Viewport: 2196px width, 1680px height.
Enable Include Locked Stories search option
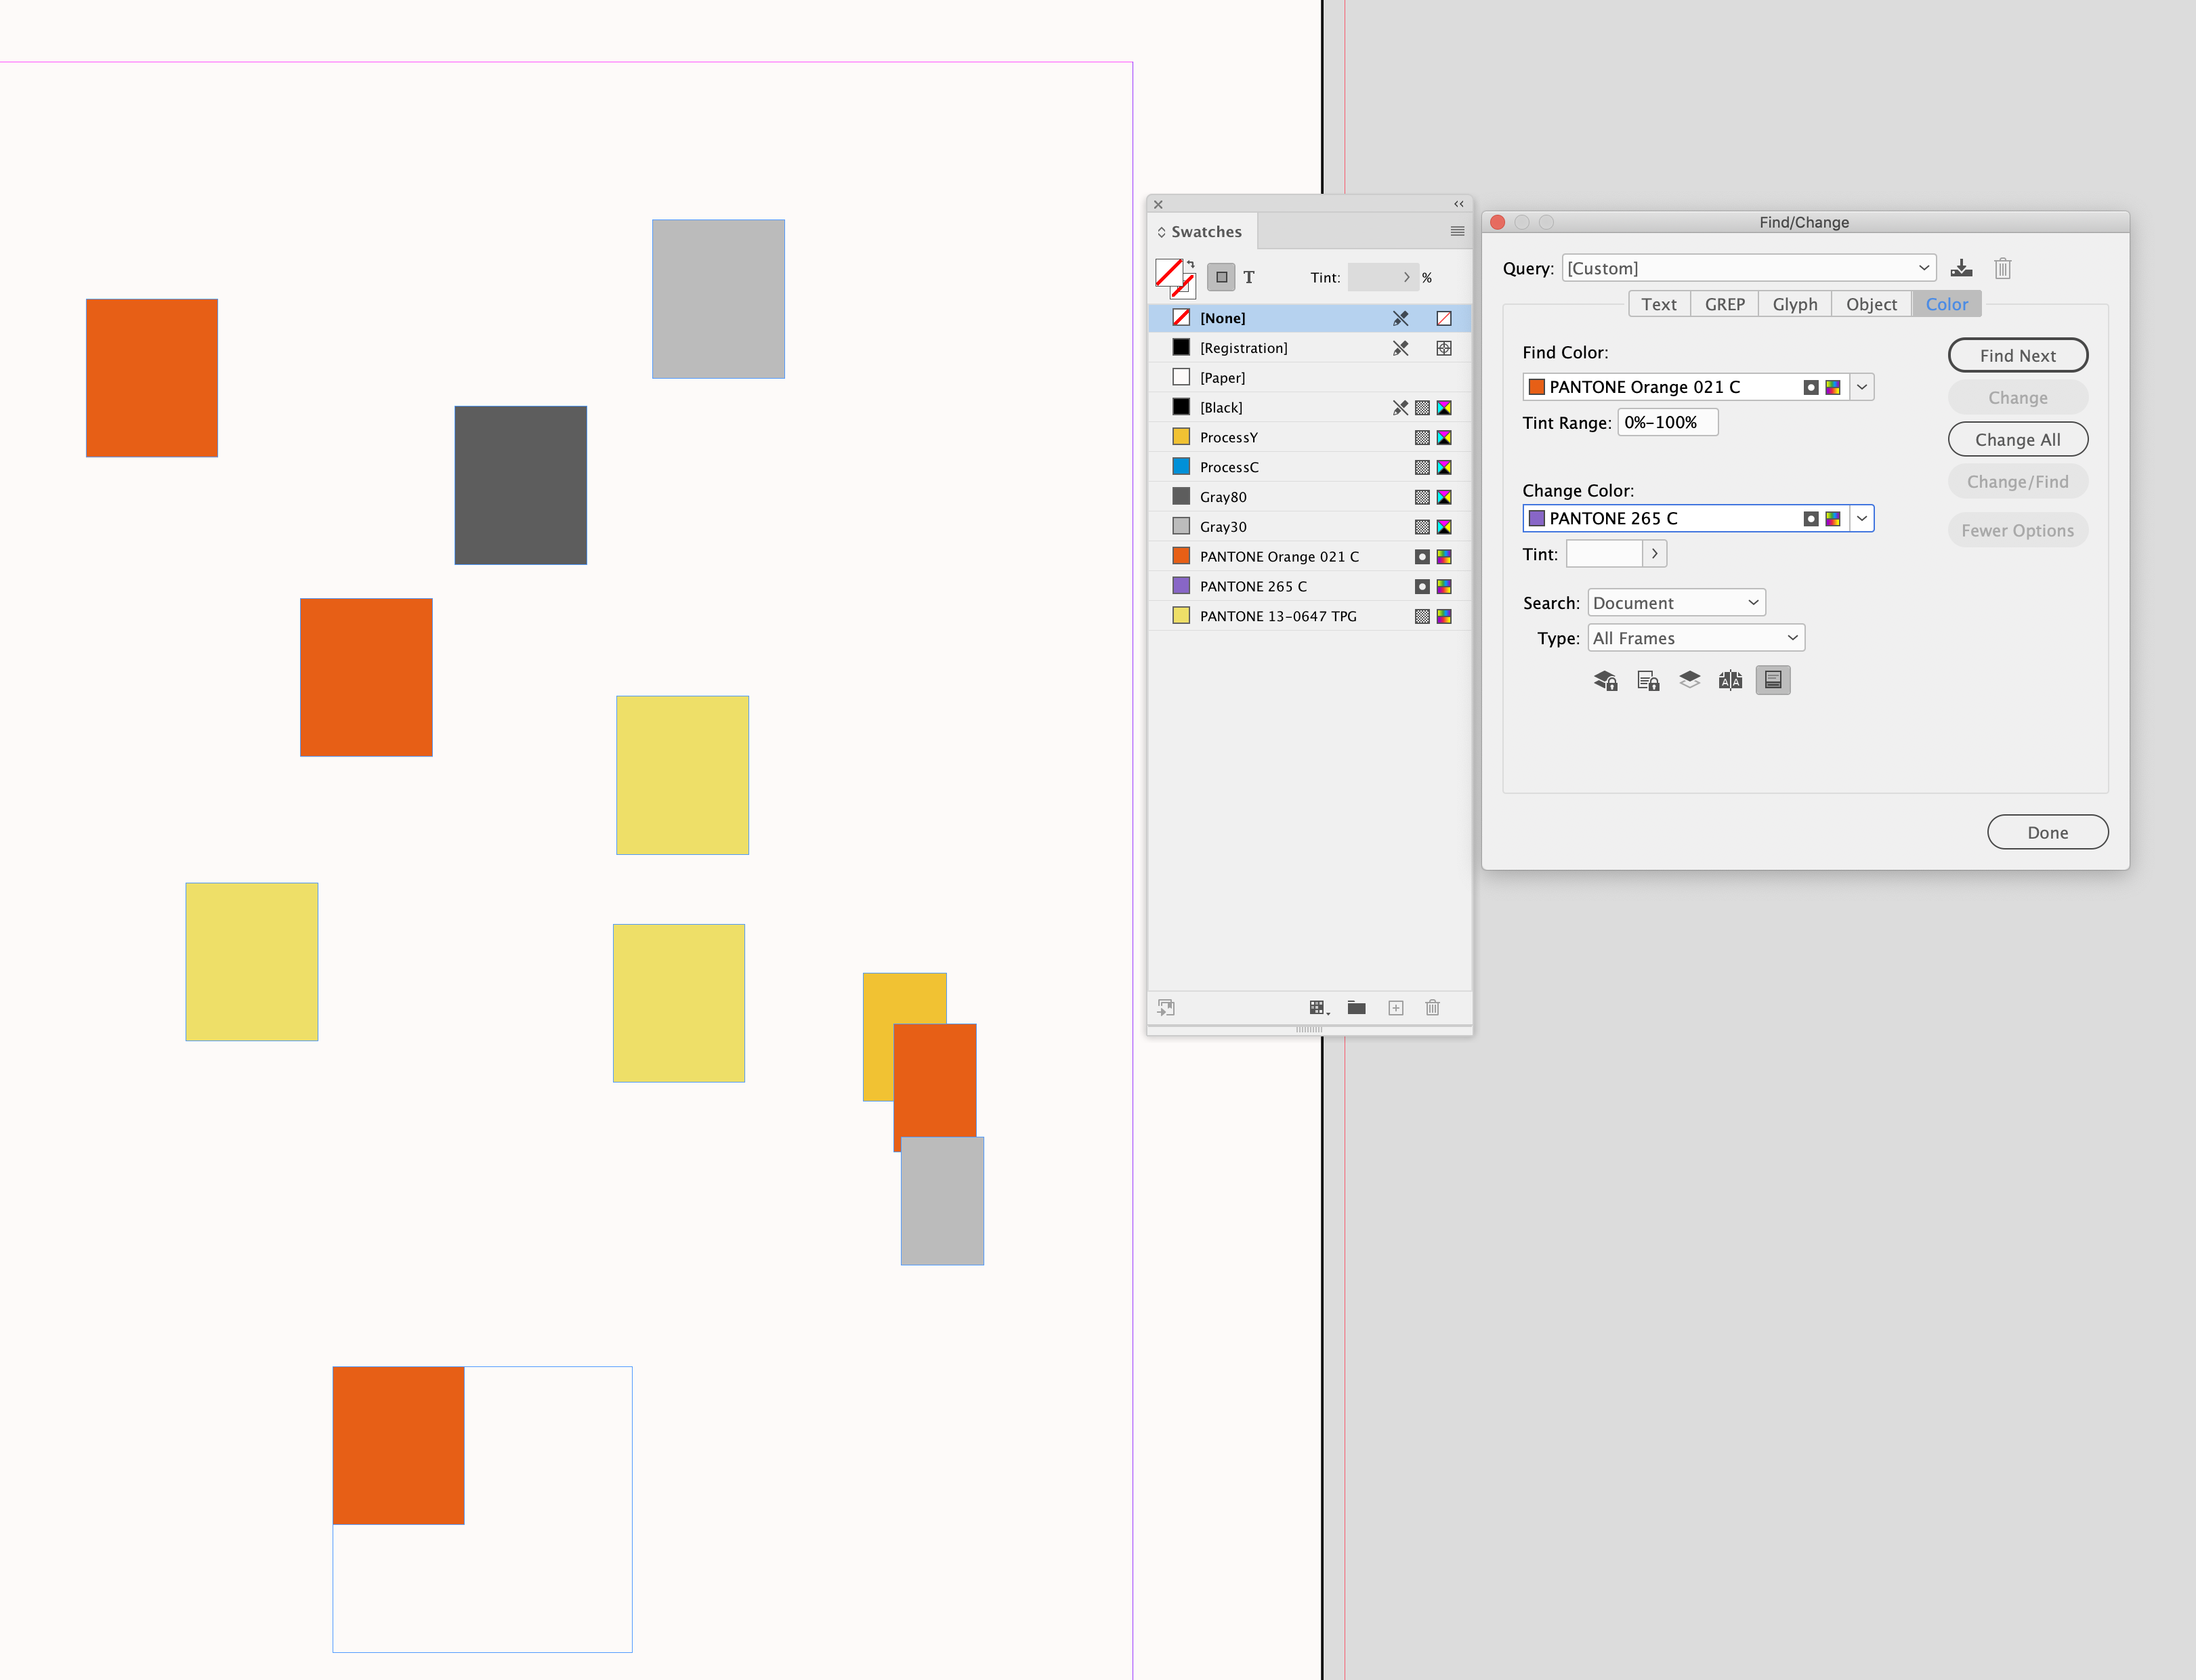coord(1648,680)
